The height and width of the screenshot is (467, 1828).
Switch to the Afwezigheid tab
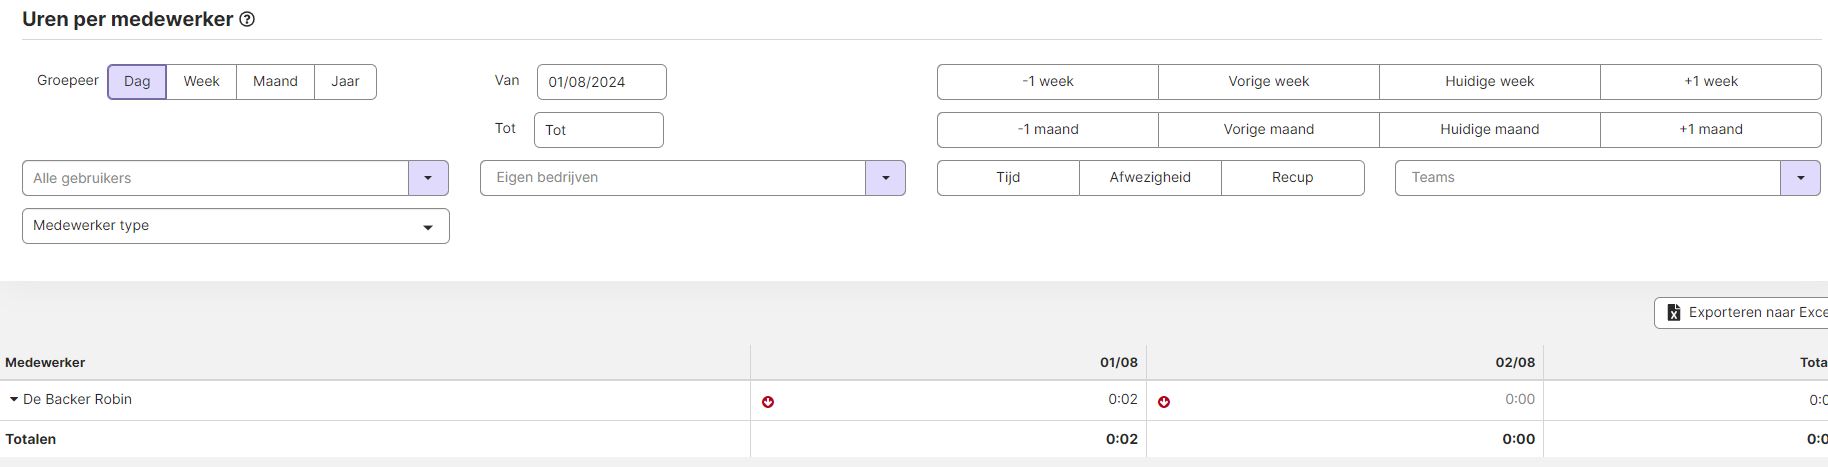pyautogui.click(x=1150, y=178)
